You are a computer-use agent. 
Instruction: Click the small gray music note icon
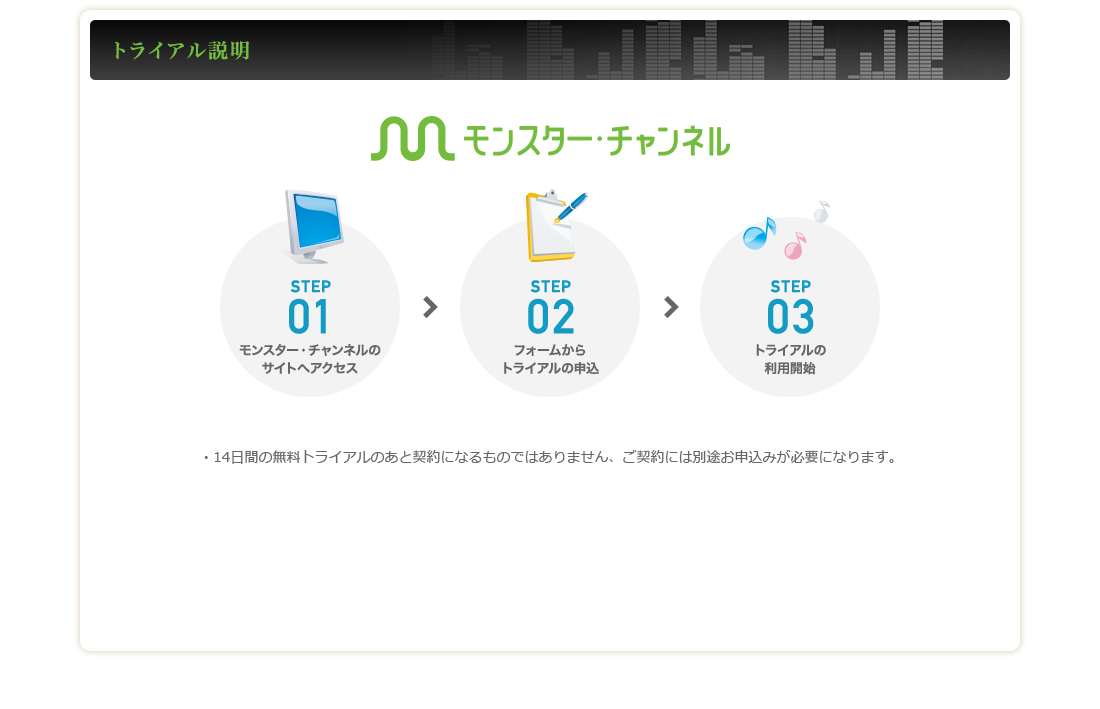822,212
